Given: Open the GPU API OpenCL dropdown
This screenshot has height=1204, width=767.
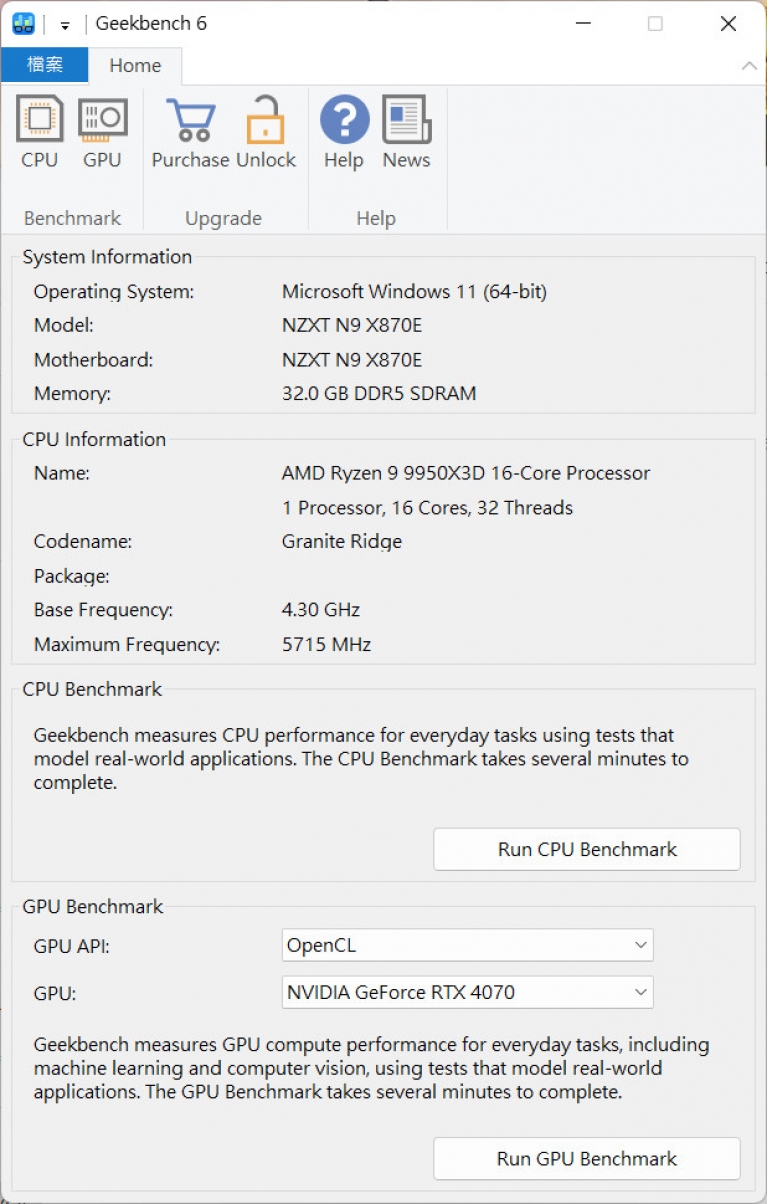Looking at the screenshot, I should point(467,945).
